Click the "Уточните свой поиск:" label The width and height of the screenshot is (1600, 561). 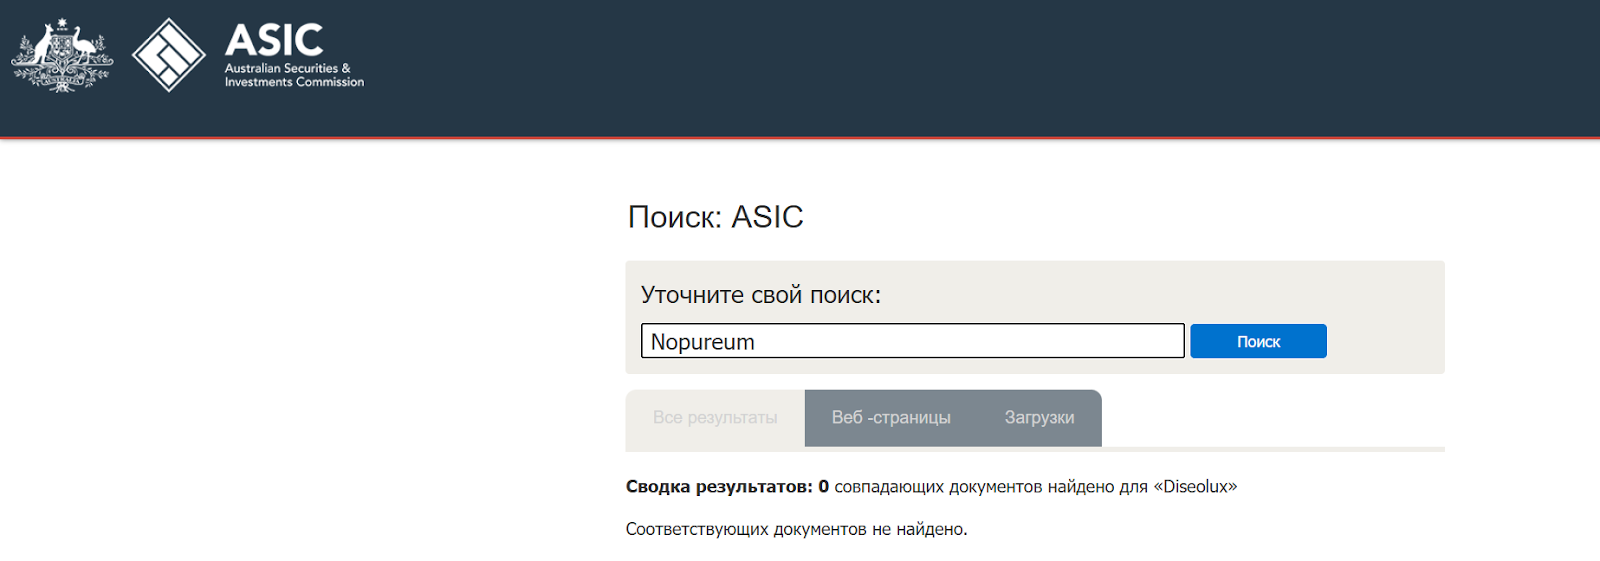[761, 295]
